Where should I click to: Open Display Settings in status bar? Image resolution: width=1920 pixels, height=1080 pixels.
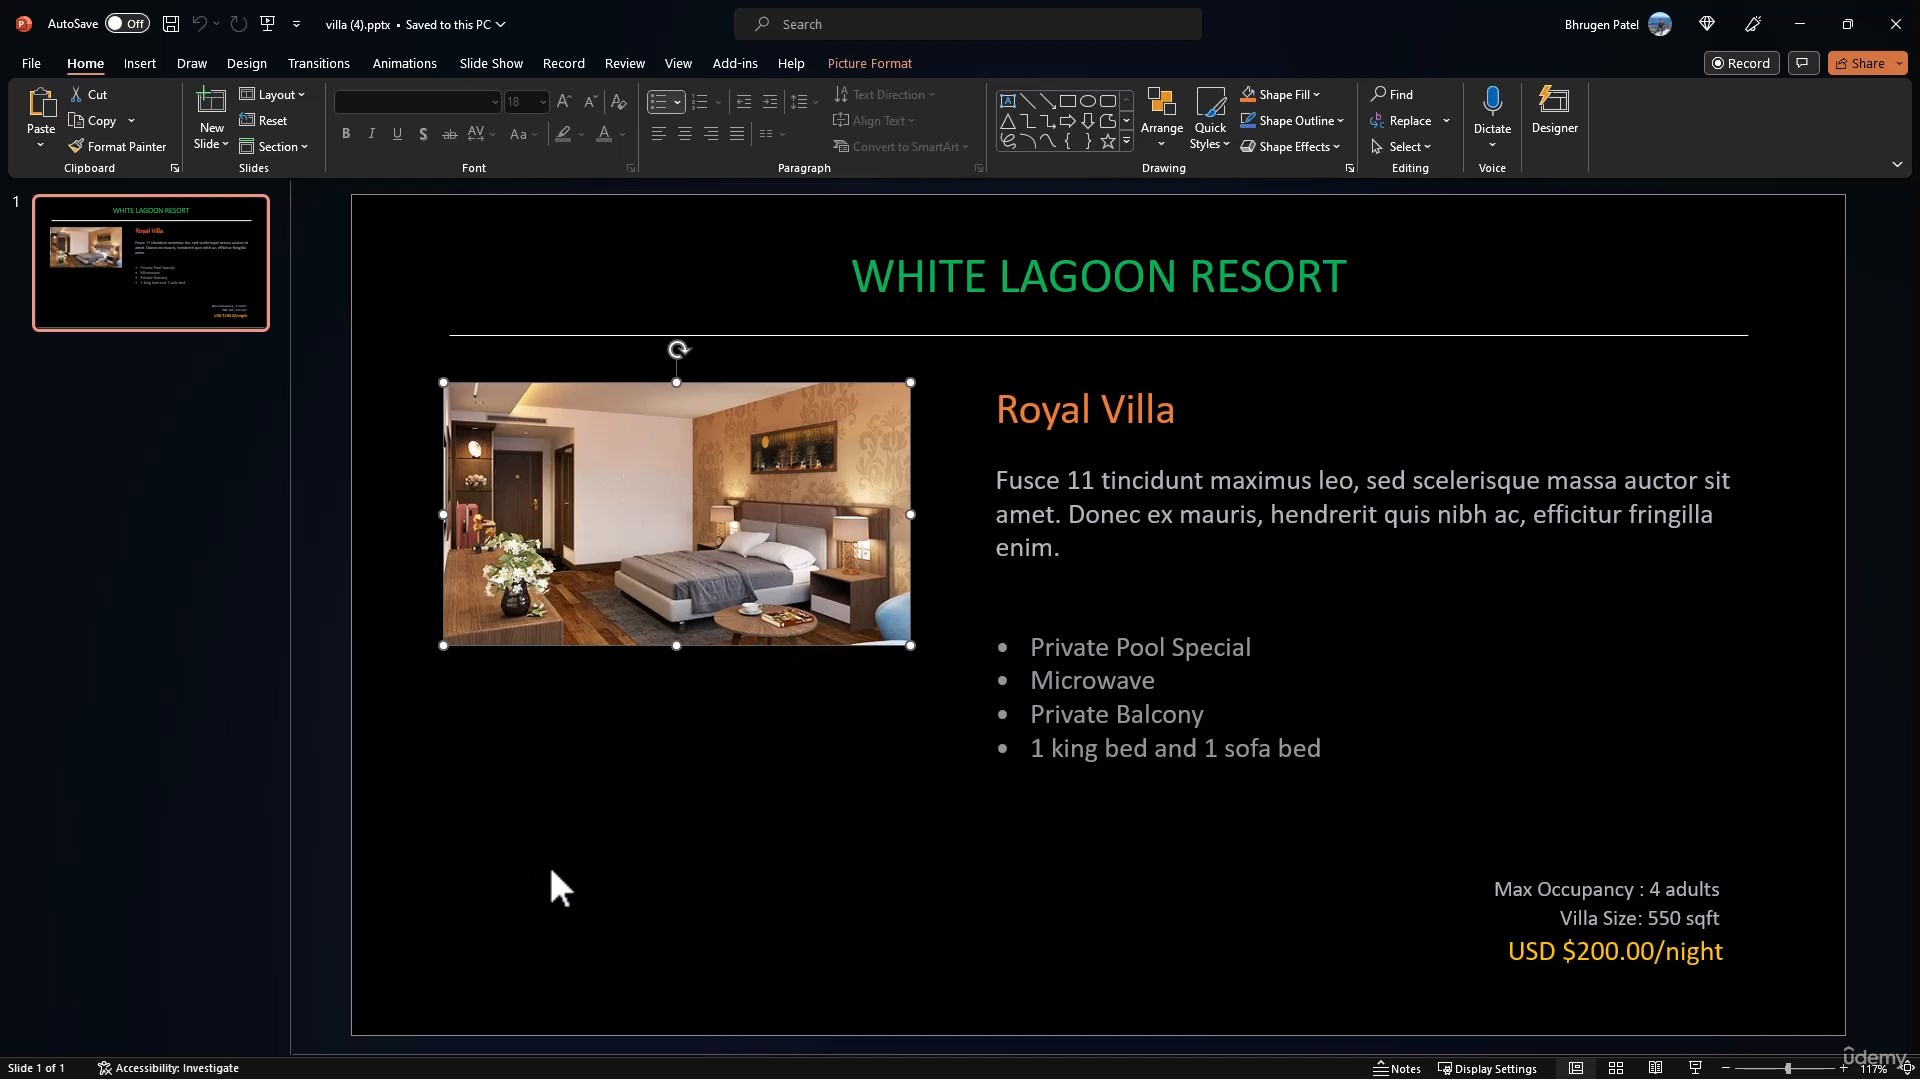pyautogui.click(x=1487, y=1068)
